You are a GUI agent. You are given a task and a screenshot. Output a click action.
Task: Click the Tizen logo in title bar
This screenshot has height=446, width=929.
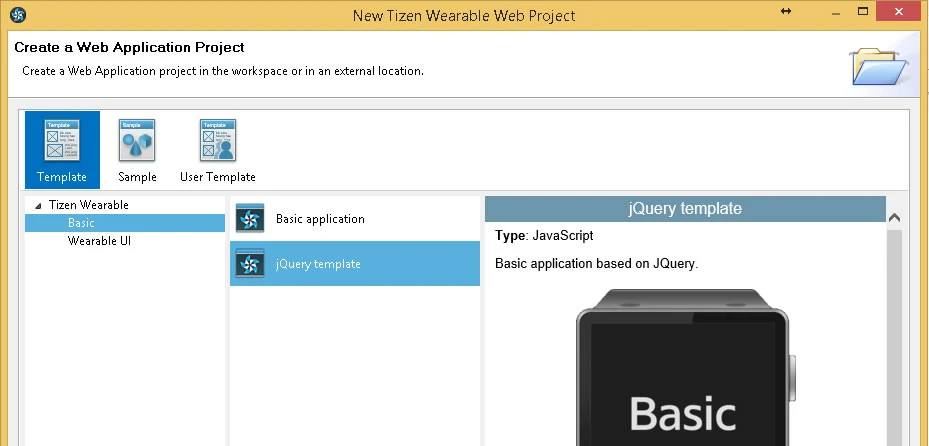(x=18, y=14)
